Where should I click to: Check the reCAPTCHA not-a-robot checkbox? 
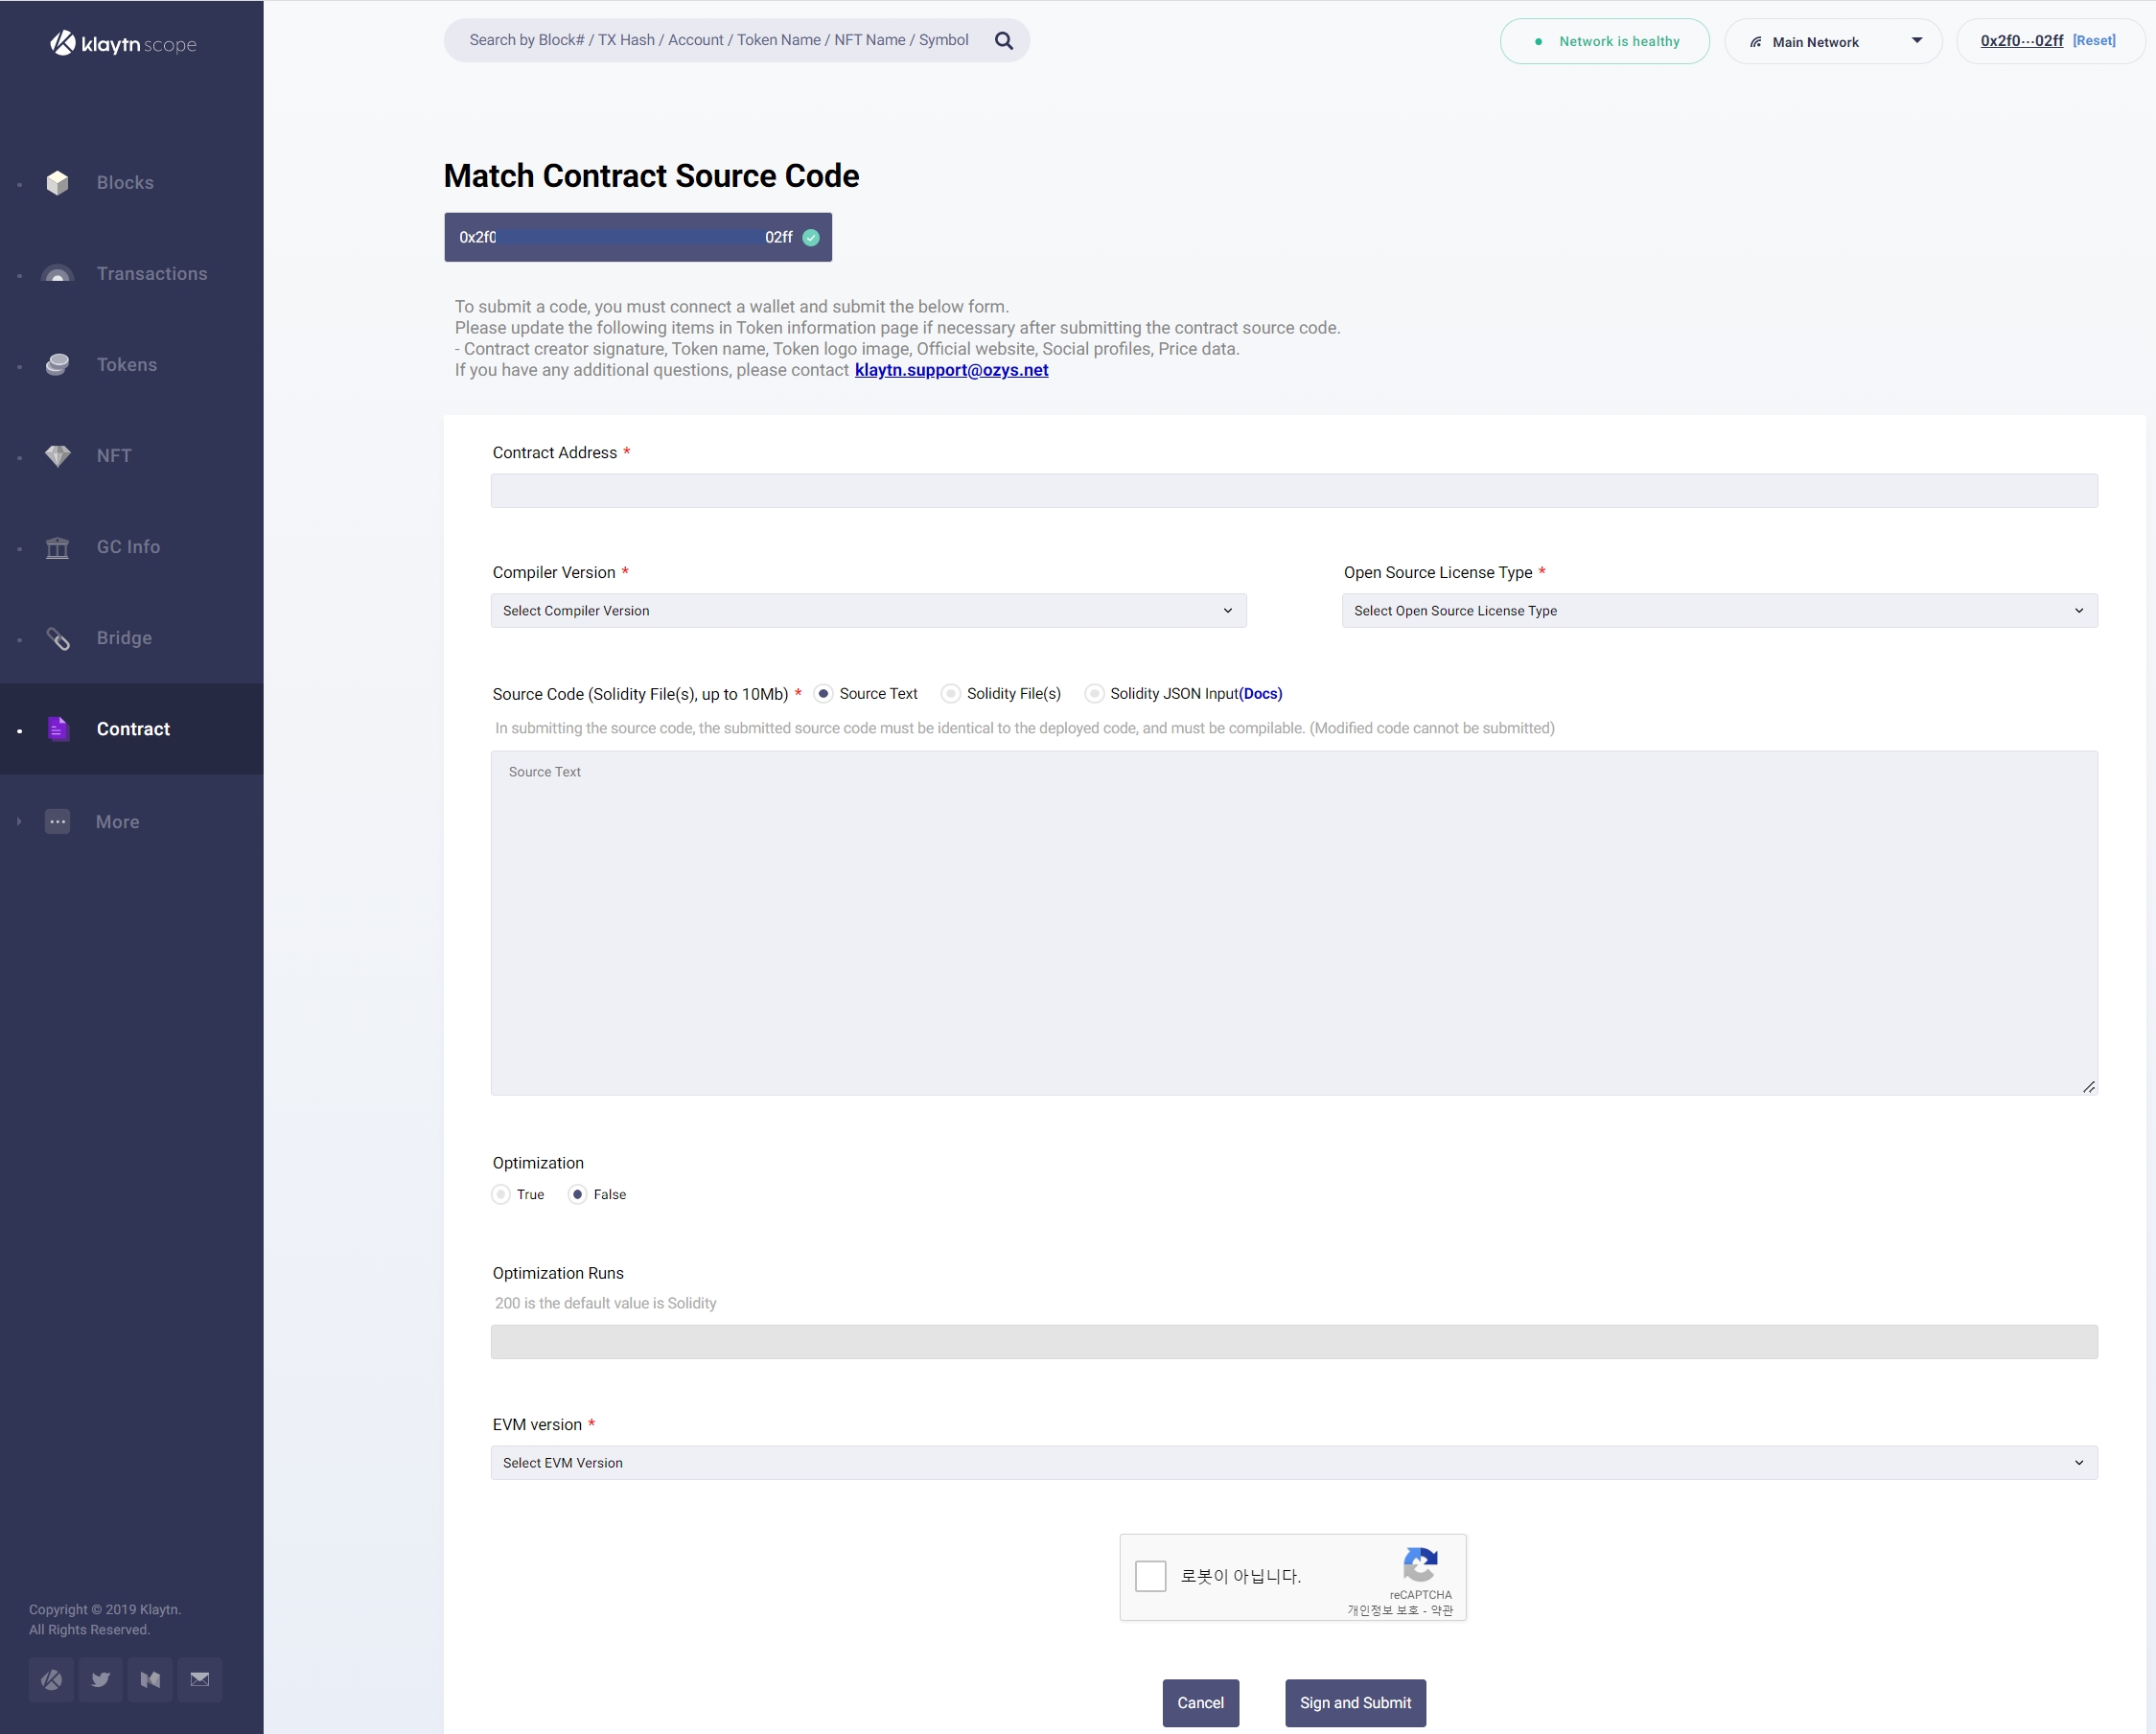(x=1150, y=1576)
